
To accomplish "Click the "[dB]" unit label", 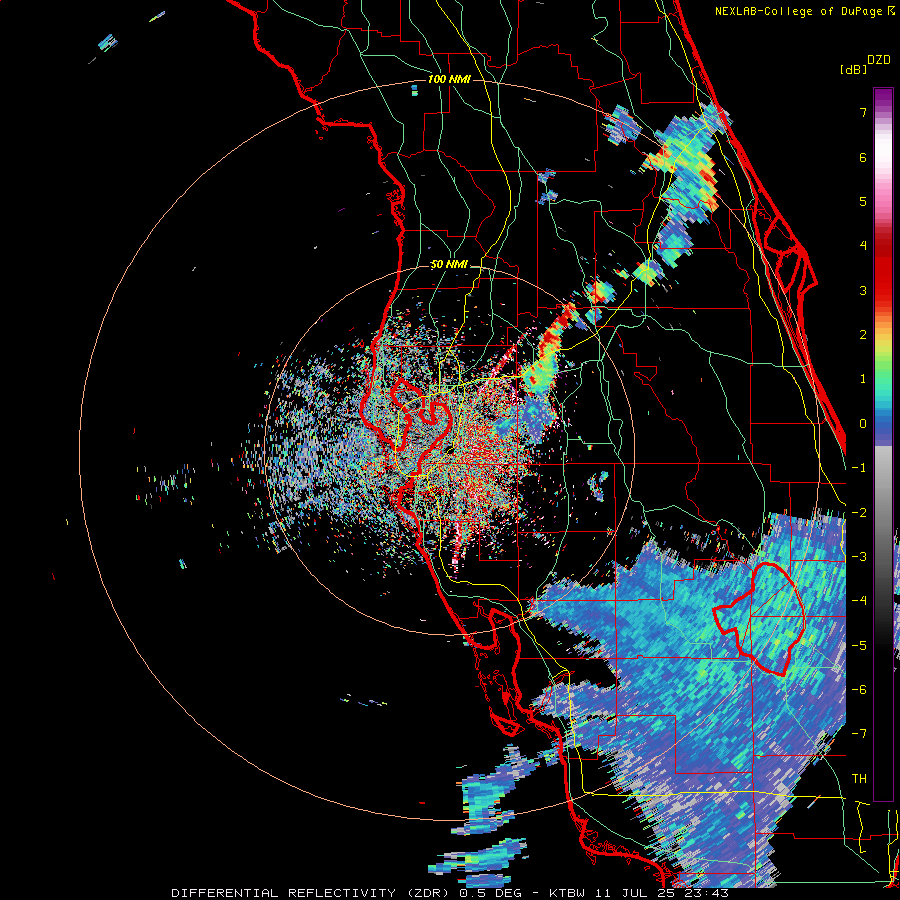I will 853,70.
